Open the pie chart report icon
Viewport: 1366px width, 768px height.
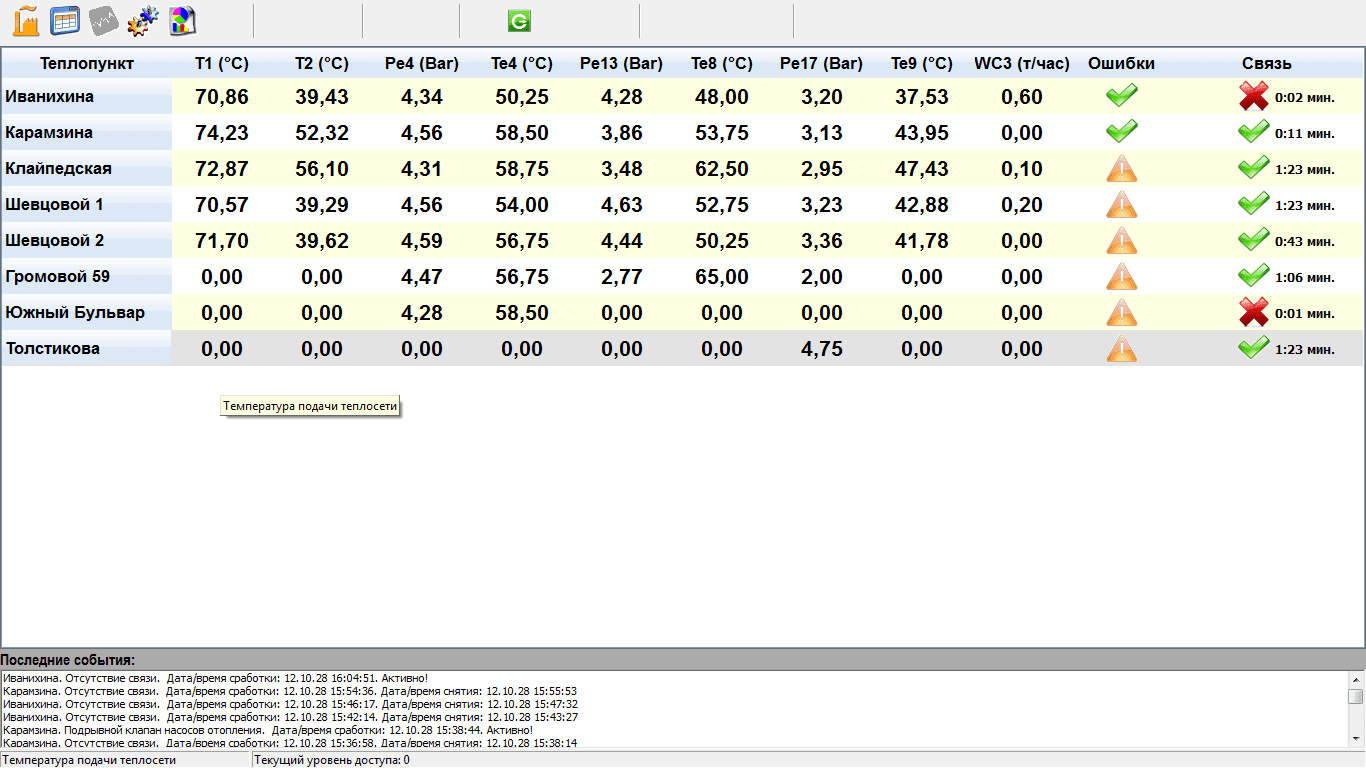pos(182,20)
